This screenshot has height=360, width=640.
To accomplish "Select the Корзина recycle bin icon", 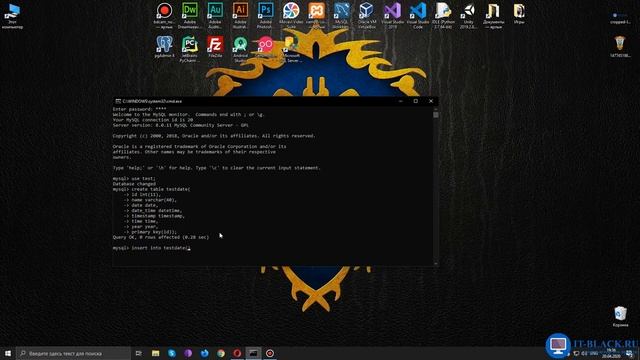I will click(620, 317).
